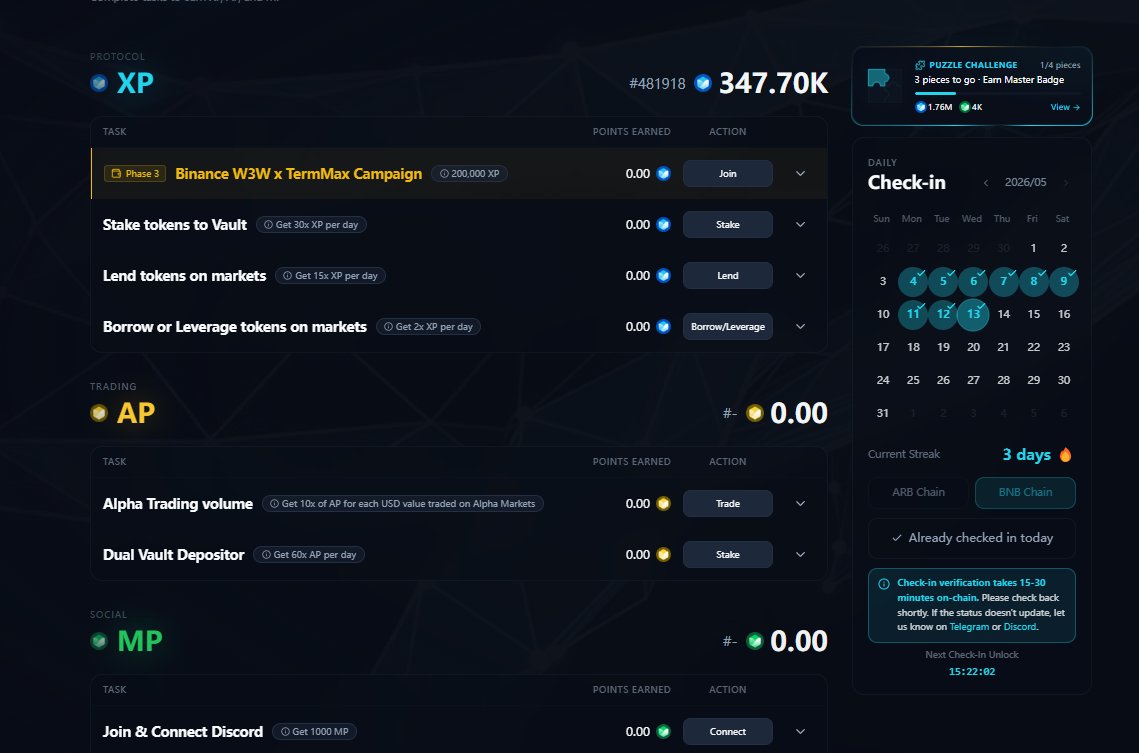This screenshot has width=1139, height=753.
Task: Click XP icon in Borrow or Leverage row
Action: coord(663,327)
